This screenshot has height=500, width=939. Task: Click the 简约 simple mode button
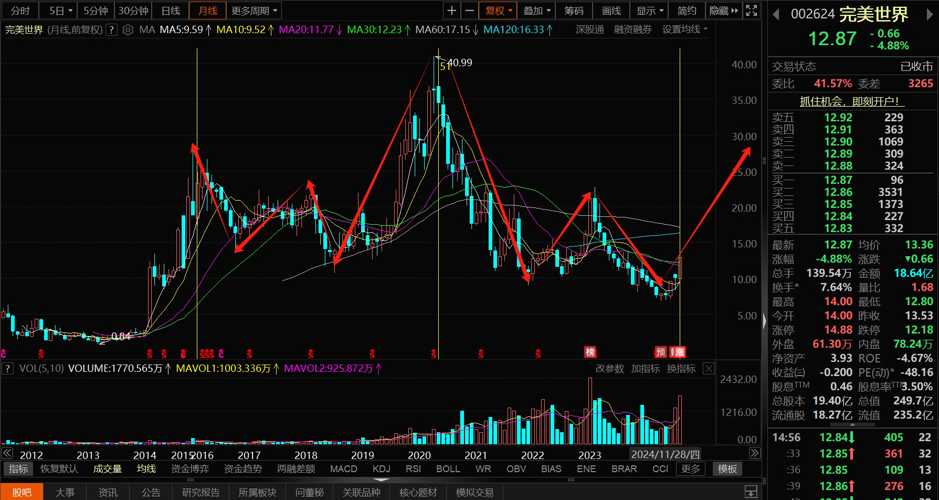click(x=687, y=10)
